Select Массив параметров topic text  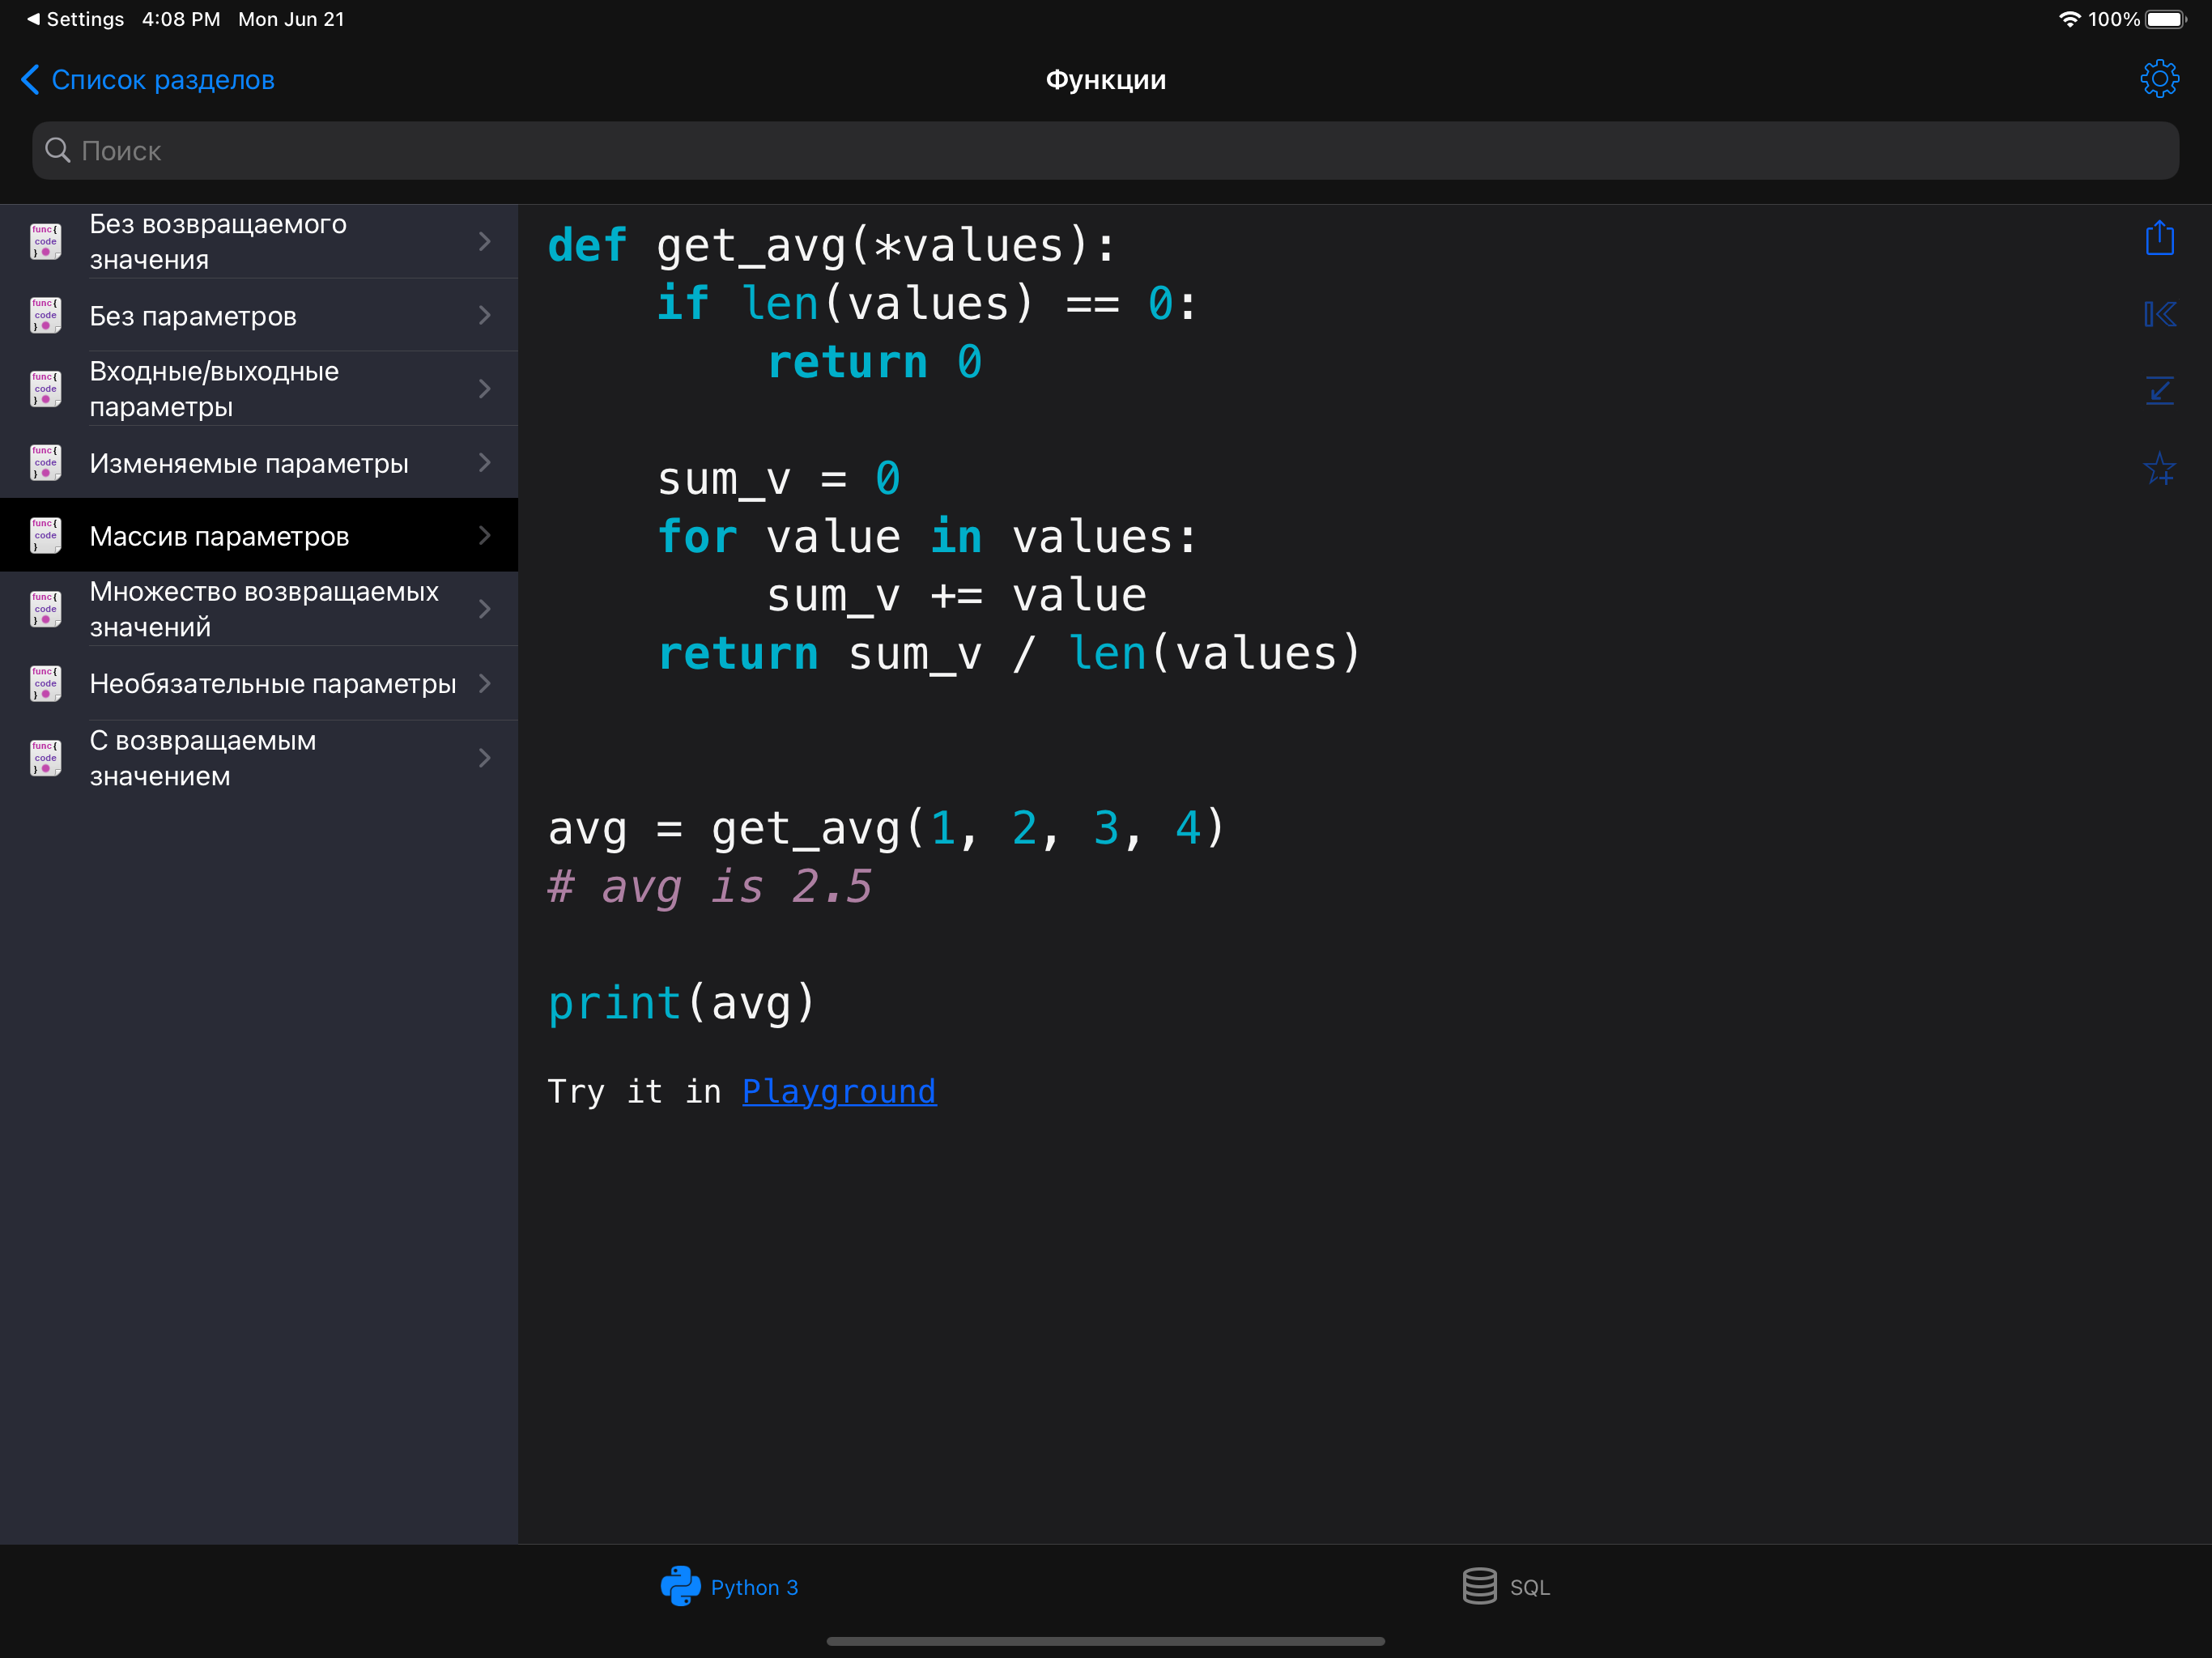[x=219, y=536]
